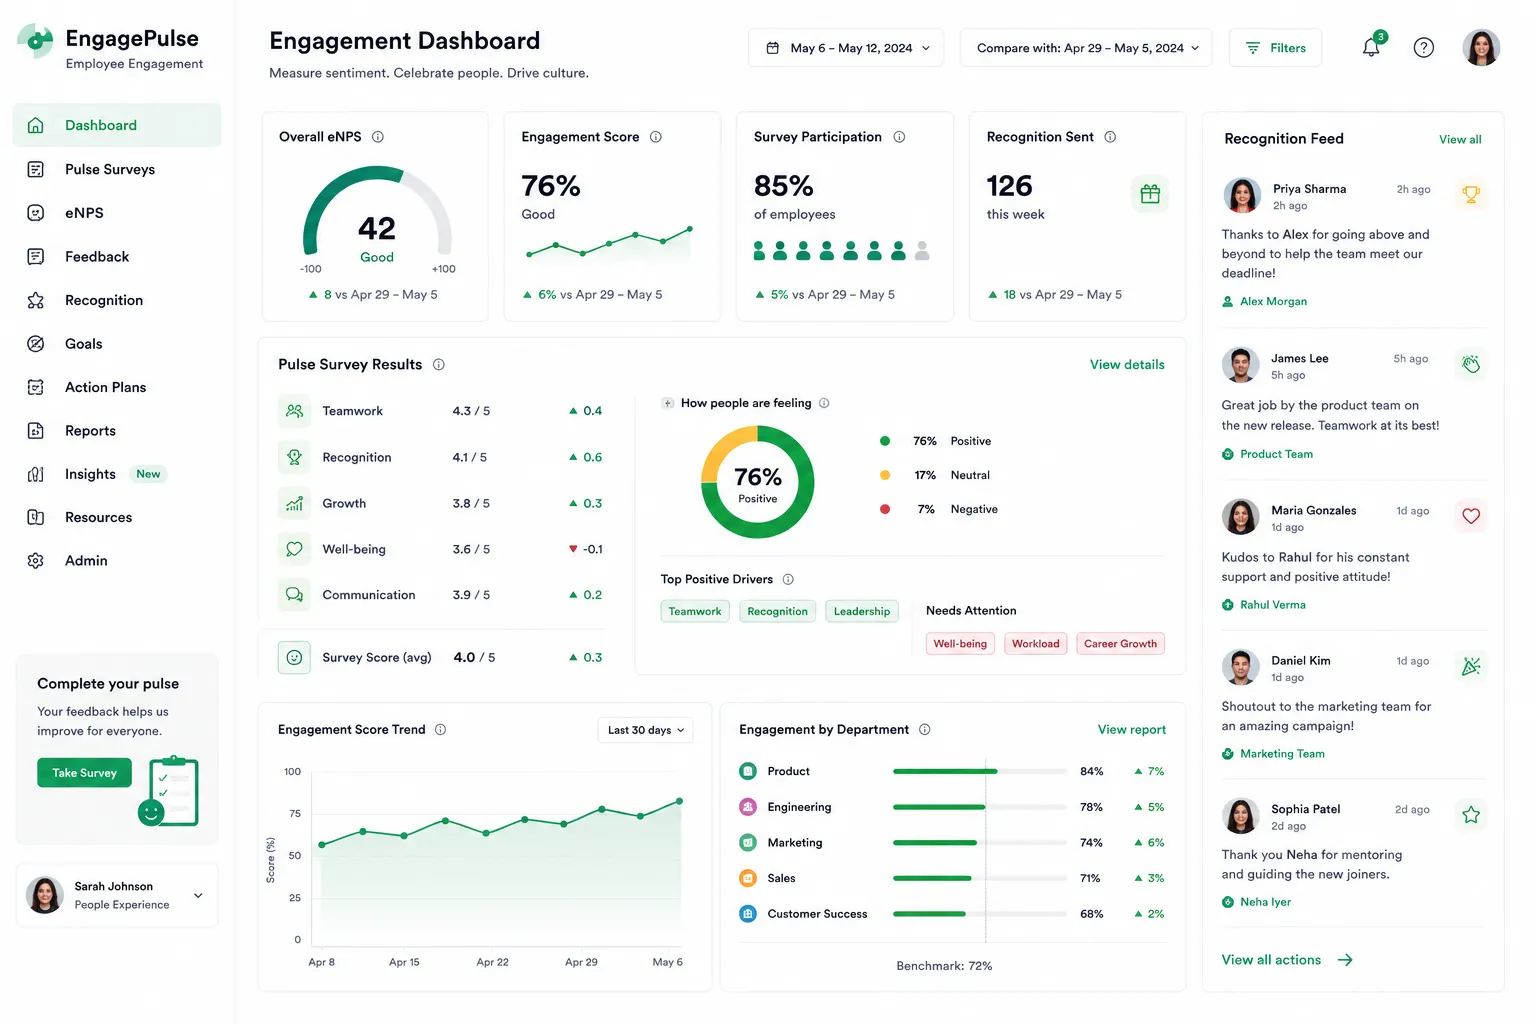Click the Well-being heart icon

pos(294,549)
